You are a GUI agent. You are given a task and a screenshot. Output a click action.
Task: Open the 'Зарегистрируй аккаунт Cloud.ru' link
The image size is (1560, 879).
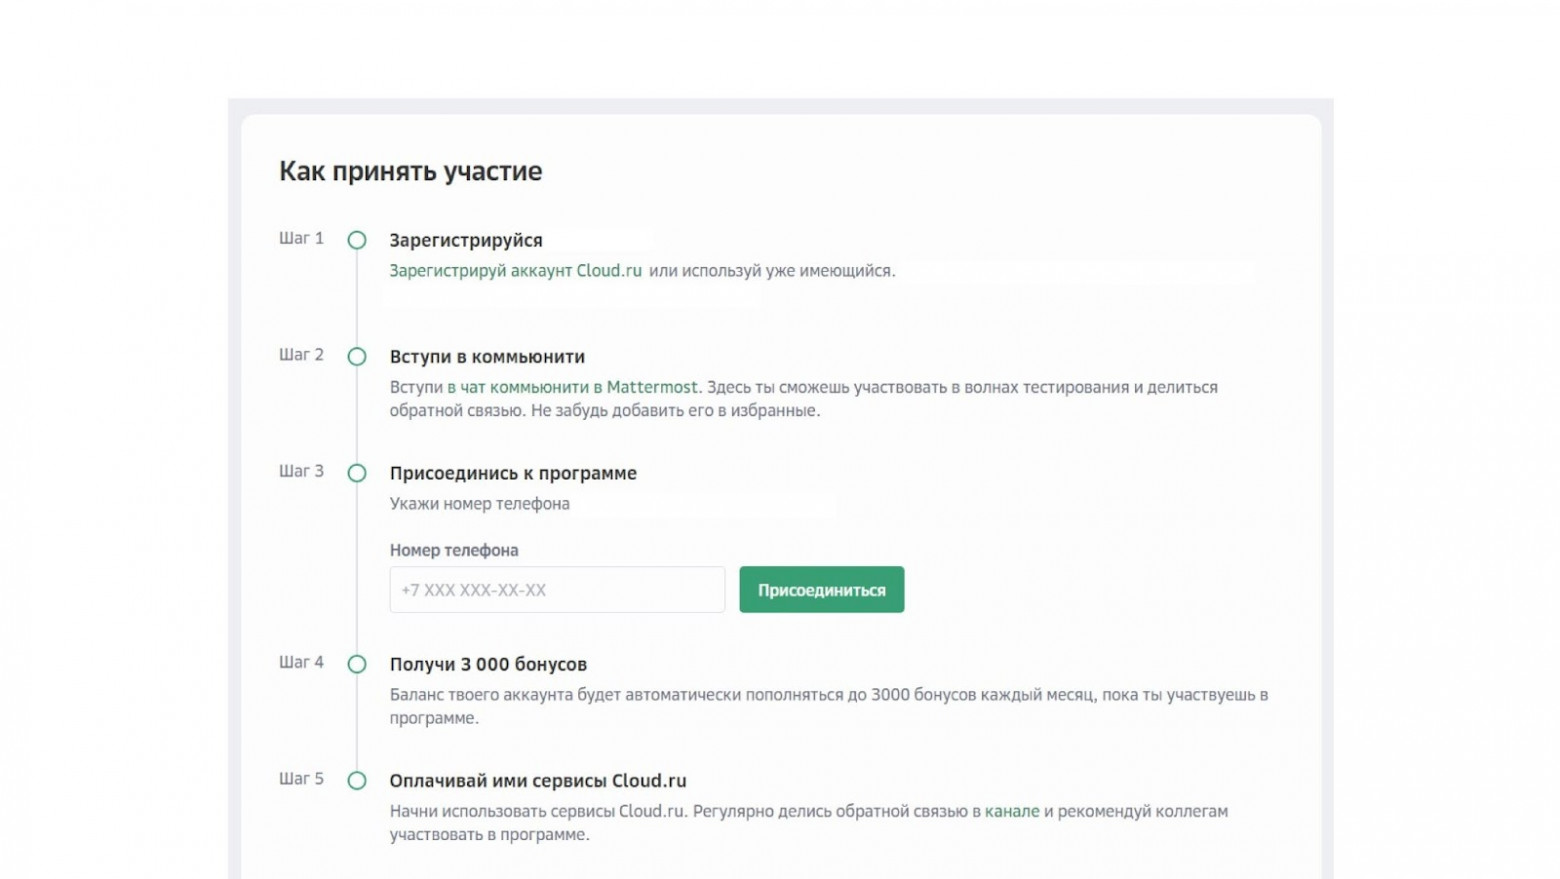click(515, 271)
